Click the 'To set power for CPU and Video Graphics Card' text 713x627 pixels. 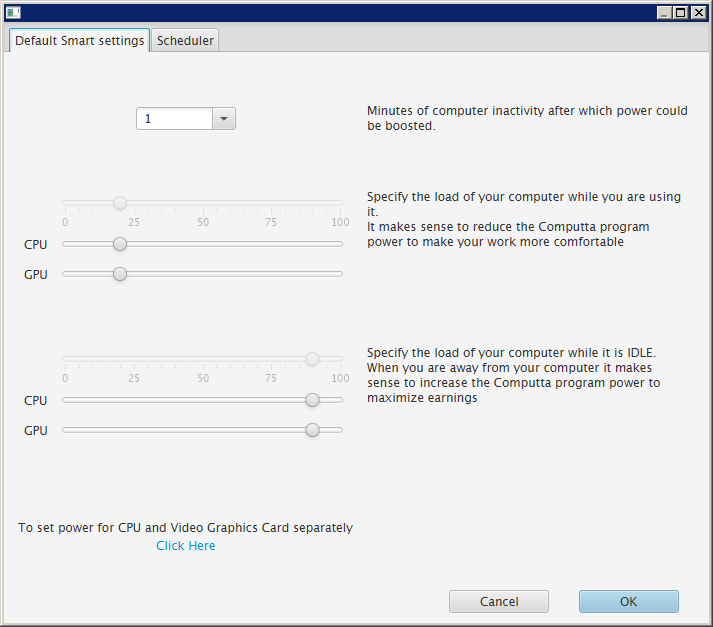point(186,528)
